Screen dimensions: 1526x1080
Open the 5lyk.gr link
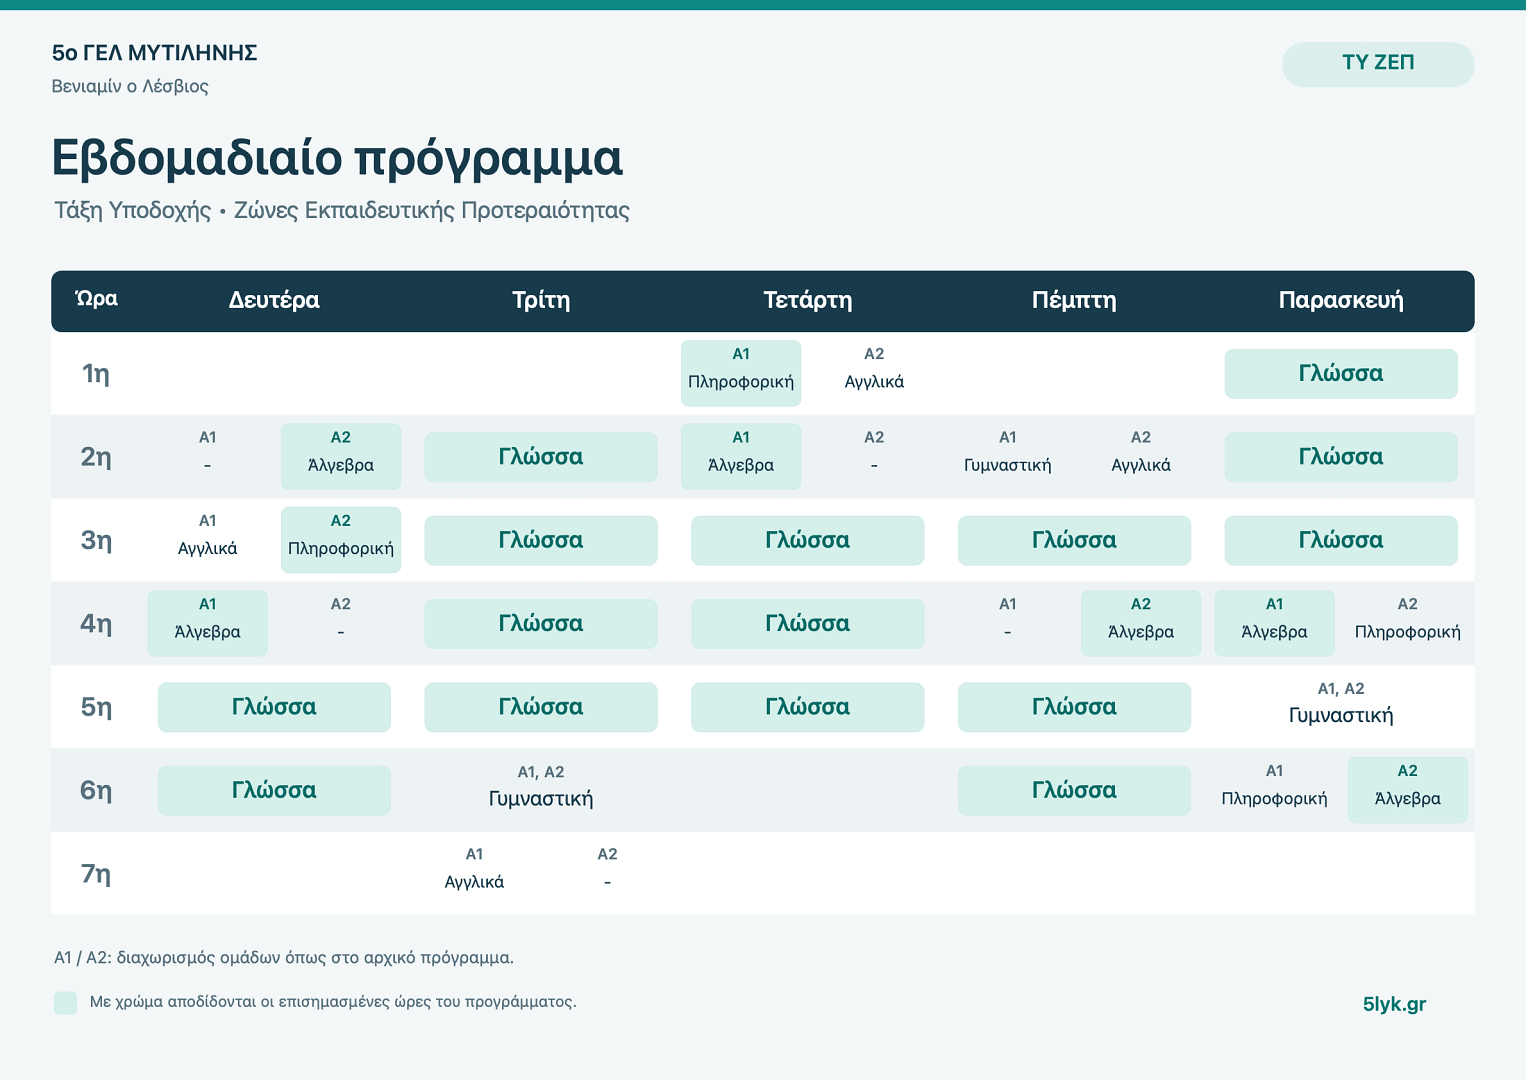pyautogui.click(x=1394, y=1004)
